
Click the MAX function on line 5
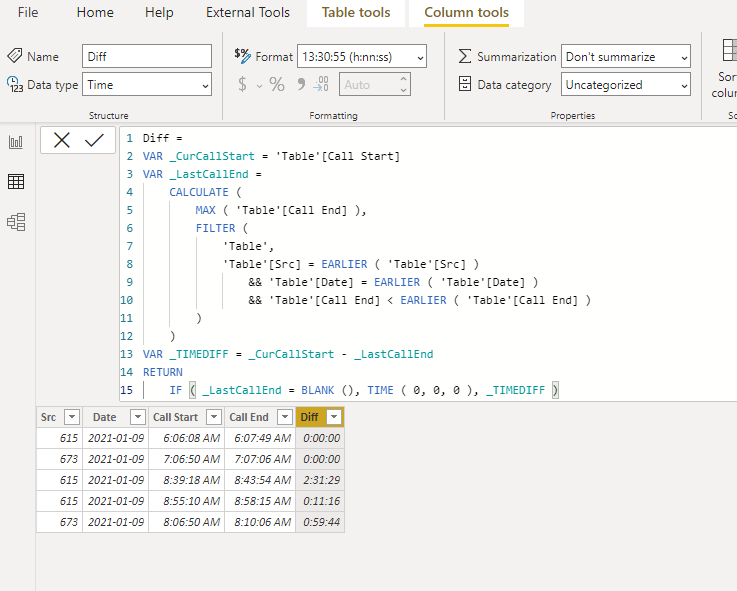coord(205,210)
